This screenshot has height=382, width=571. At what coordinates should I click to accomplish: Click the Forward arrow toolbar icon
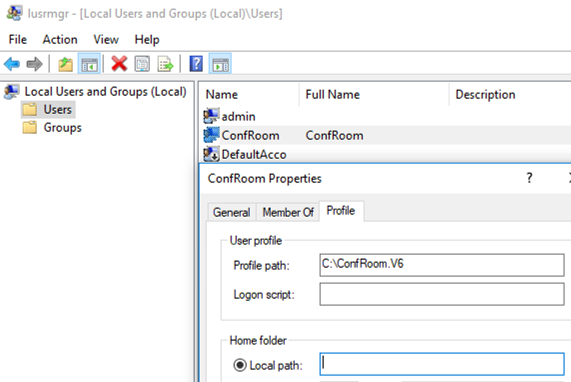pyautogui.click(x=34, y=64)
